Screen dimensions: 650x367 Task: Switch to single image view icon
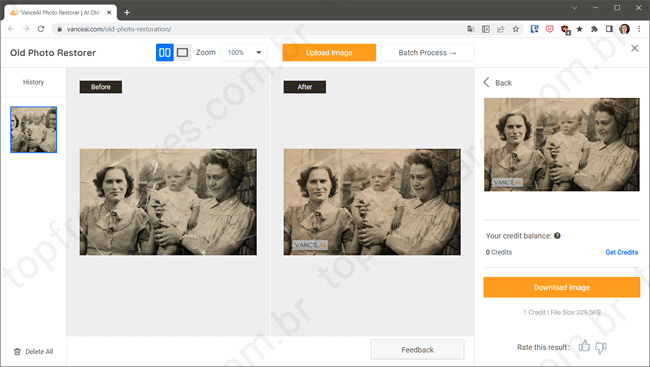(x=182, y=53)
